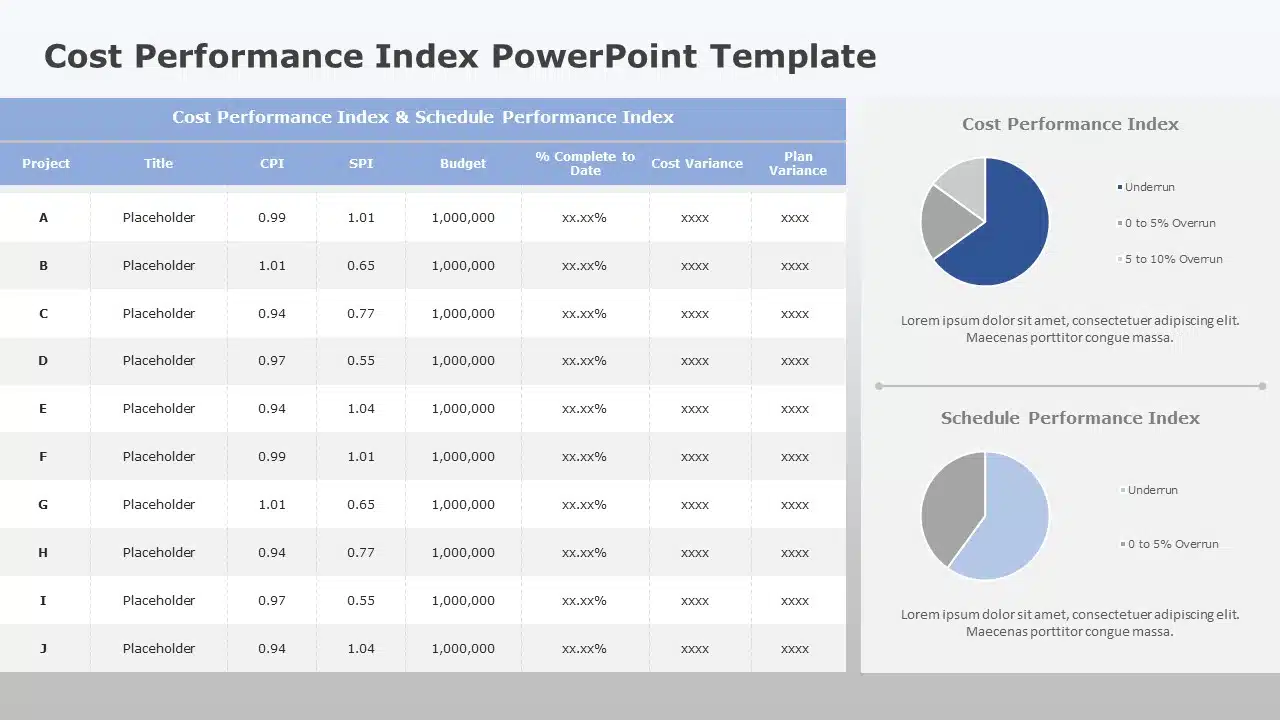This screenshot has width=1280, height=720.
Task: Click the Underrun legend entry in SPI chart
Action: [1149, 490]
